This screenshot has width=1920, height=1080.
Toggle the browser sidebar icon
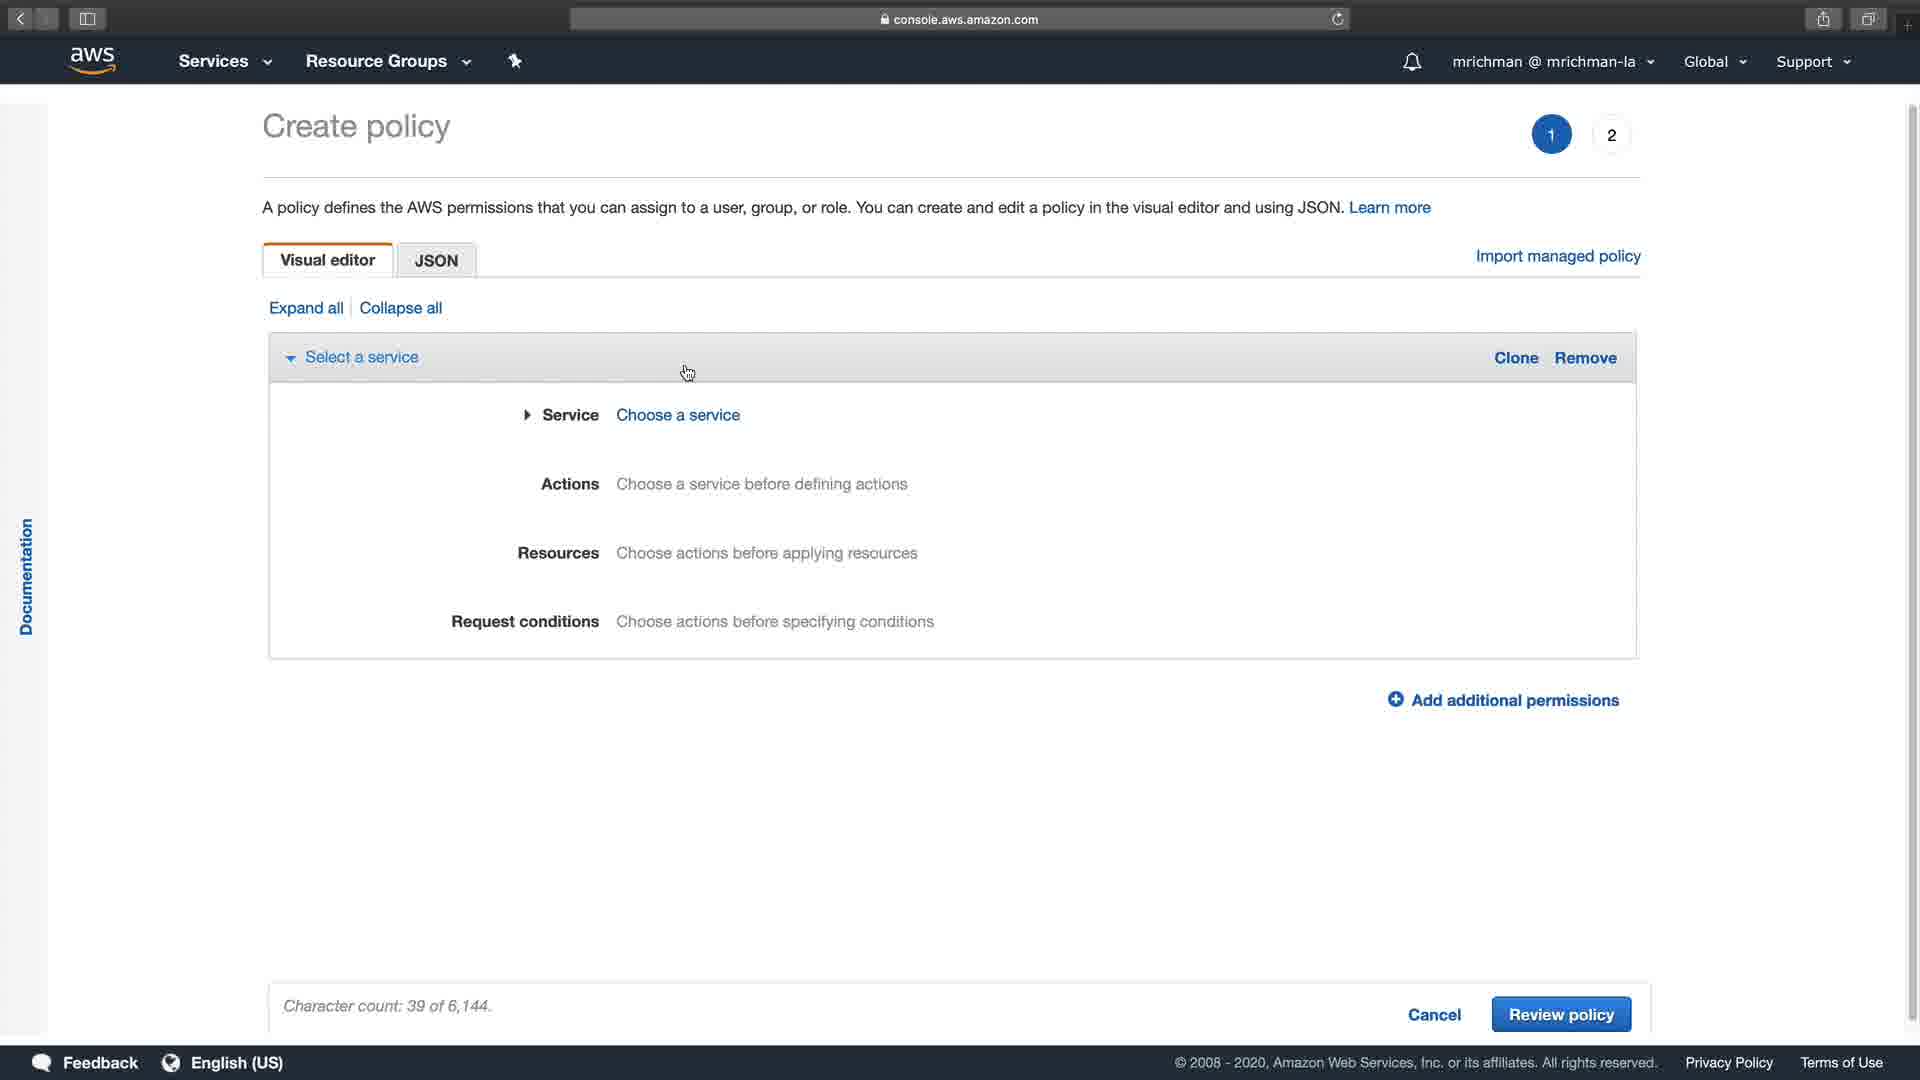[87, 19]
